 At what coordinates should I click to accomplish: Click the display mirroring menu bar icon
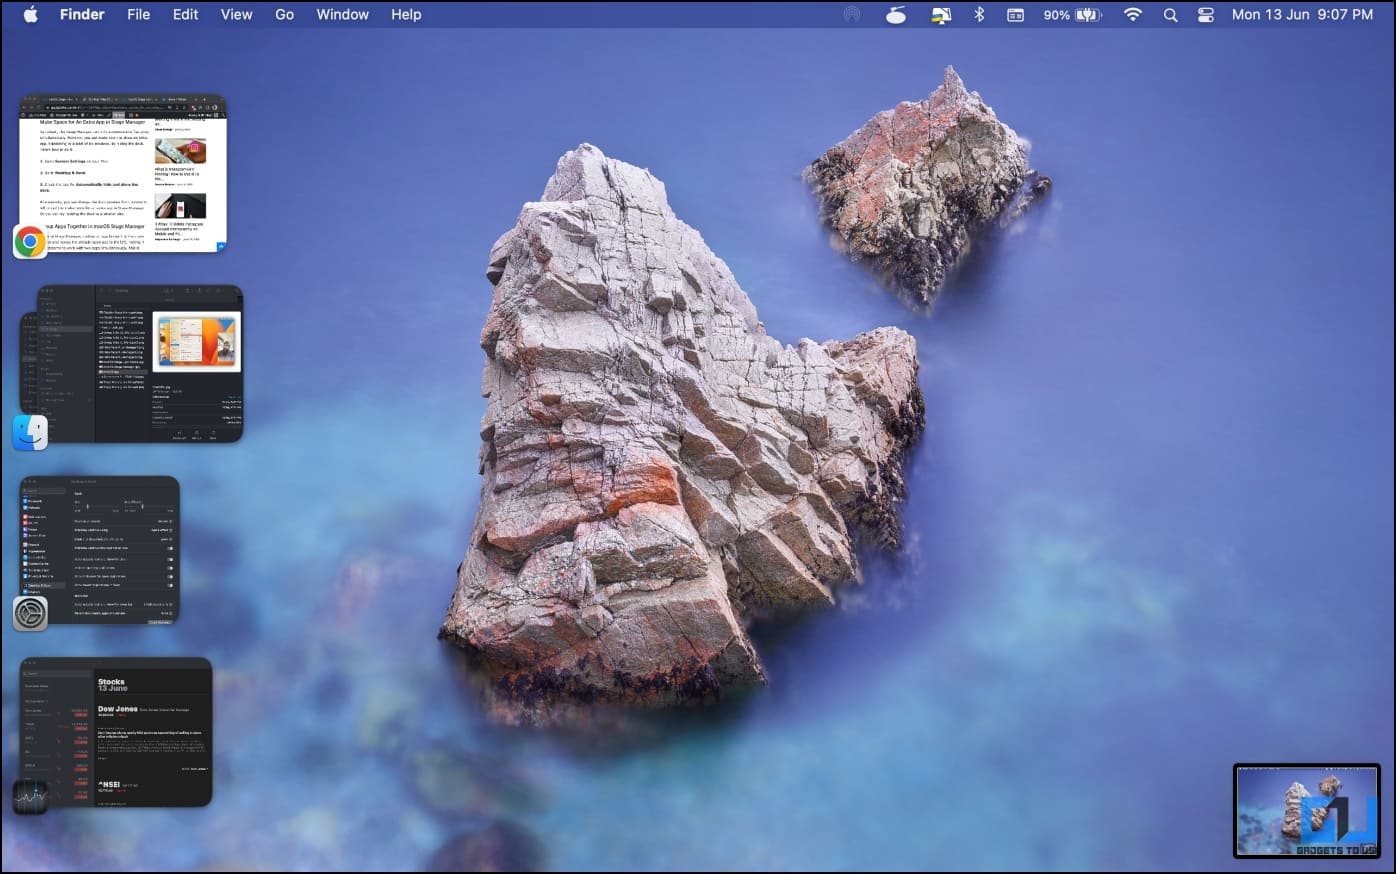click(x=940, y=14)
